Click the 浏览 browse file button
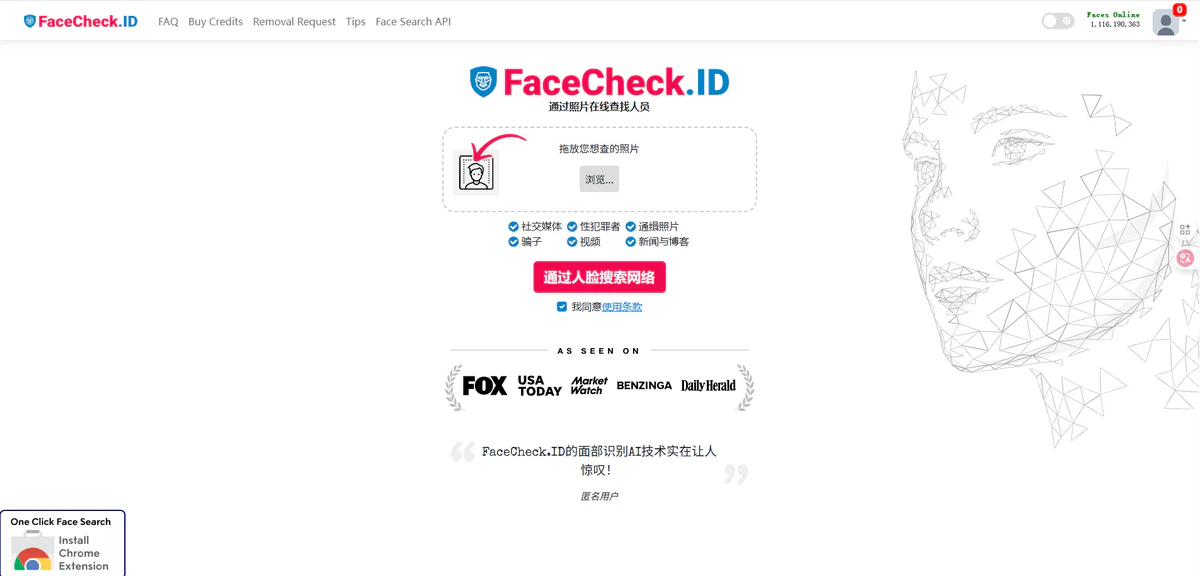1200x576 pixels. [x=599, y=179]
